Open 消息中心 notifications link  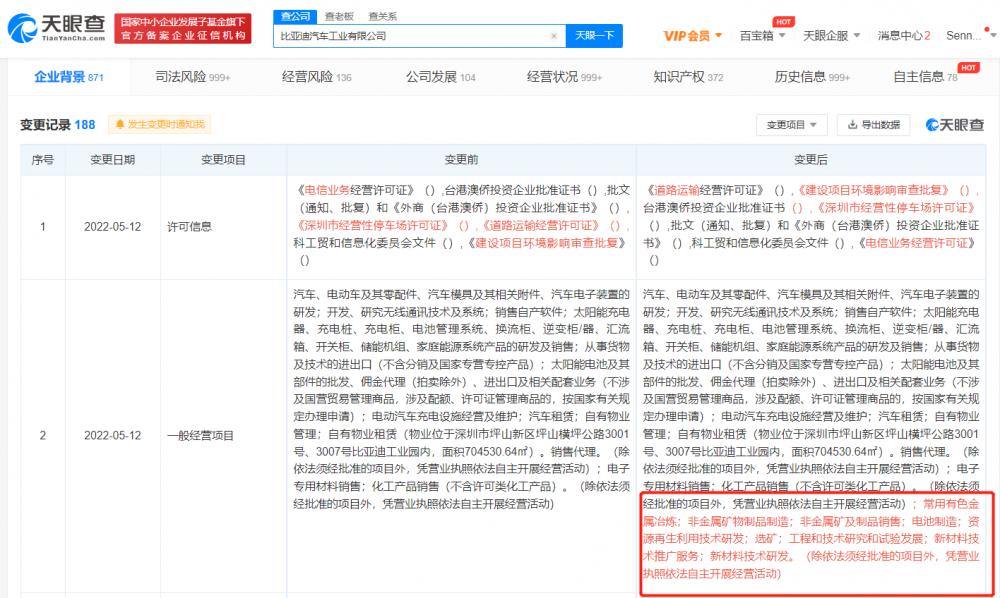click(x=903, y=36)
